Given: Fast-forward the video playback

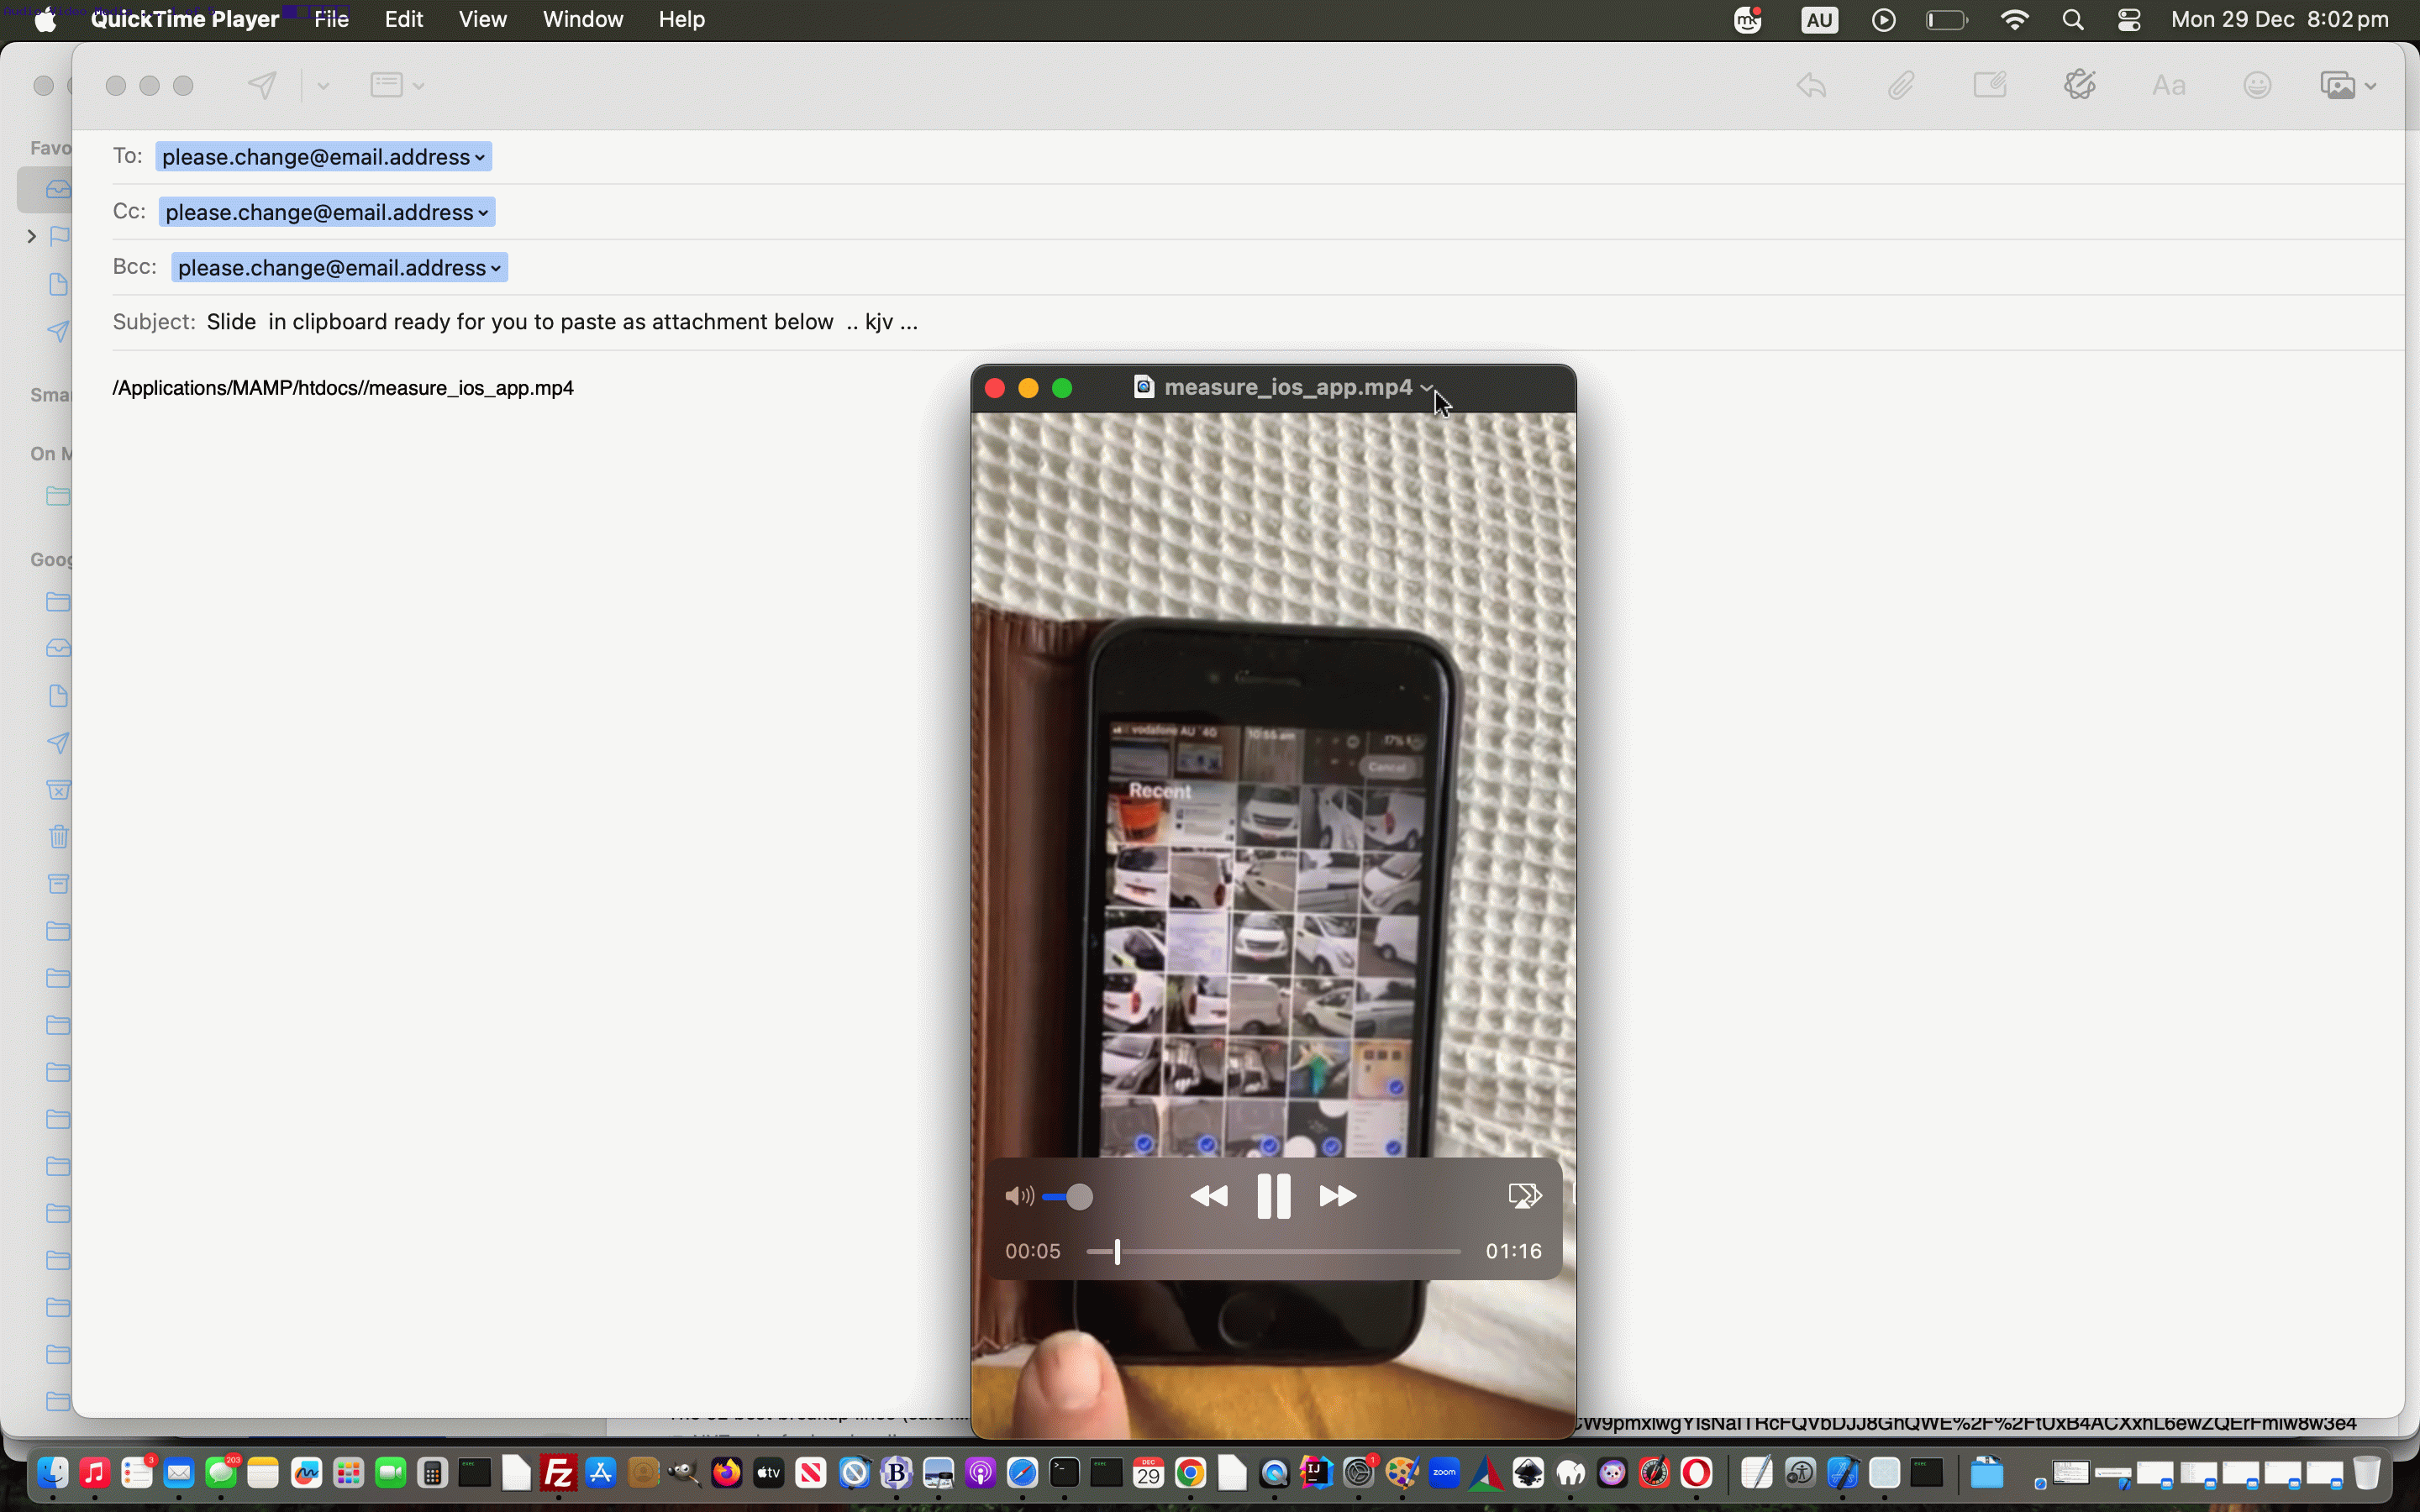Looking at the screenshot, I should coord(1337,1195).
